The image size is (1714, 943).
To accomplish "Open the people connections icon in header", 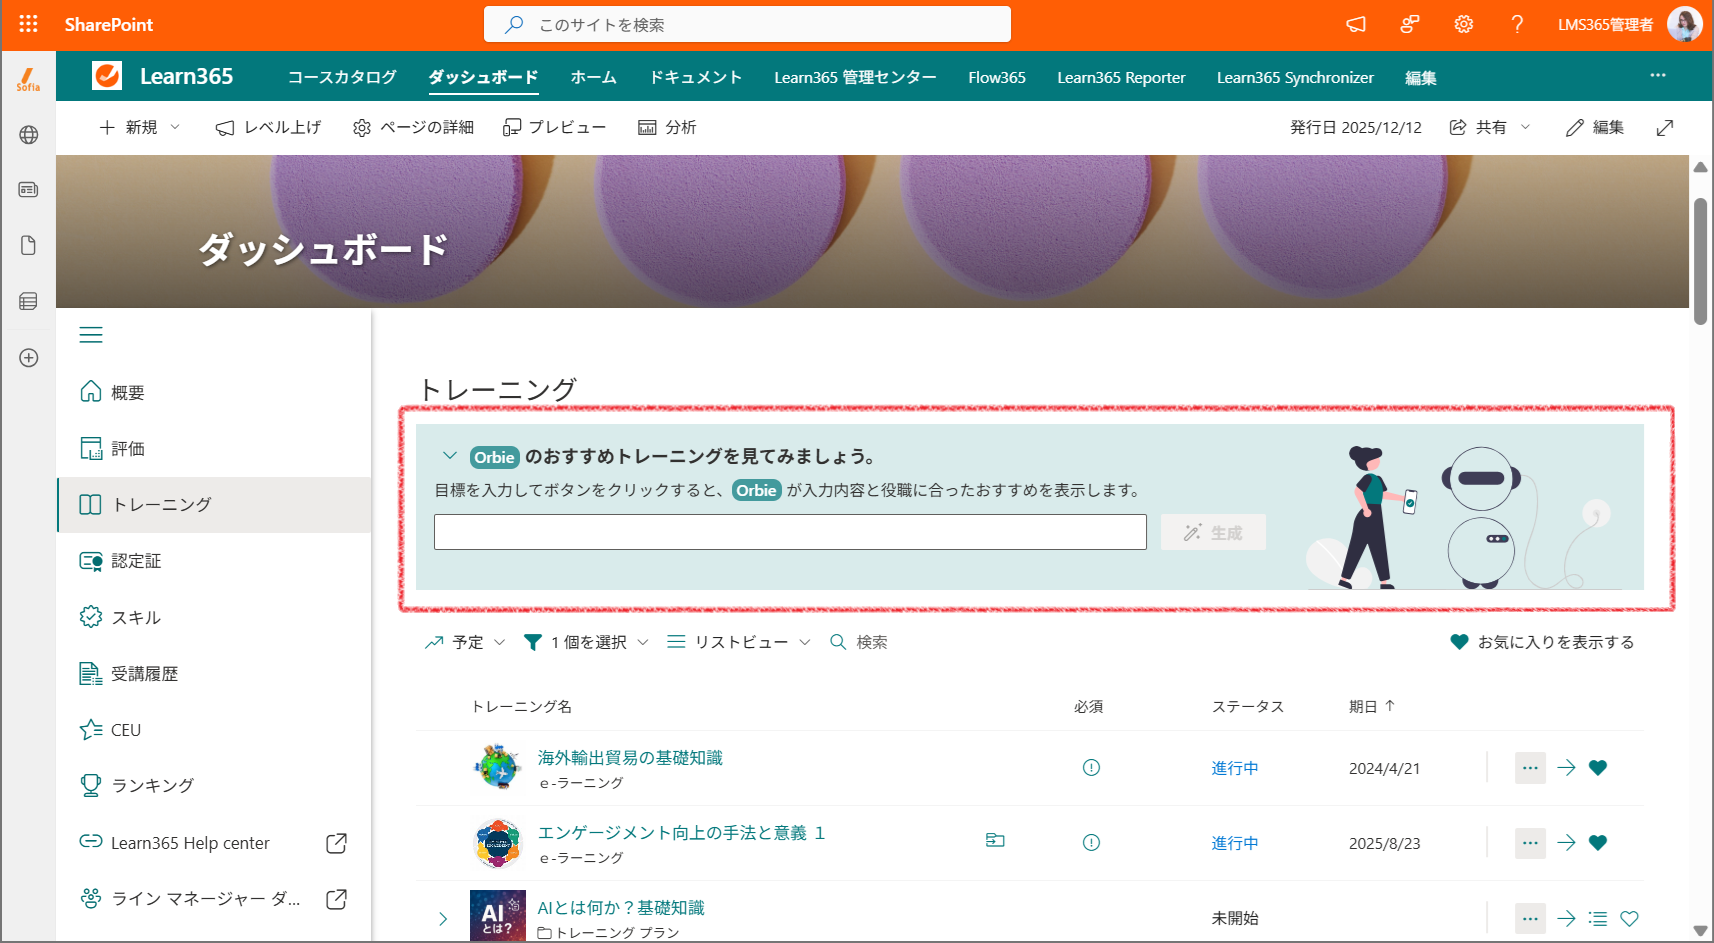I will [x=1410, y=24].
